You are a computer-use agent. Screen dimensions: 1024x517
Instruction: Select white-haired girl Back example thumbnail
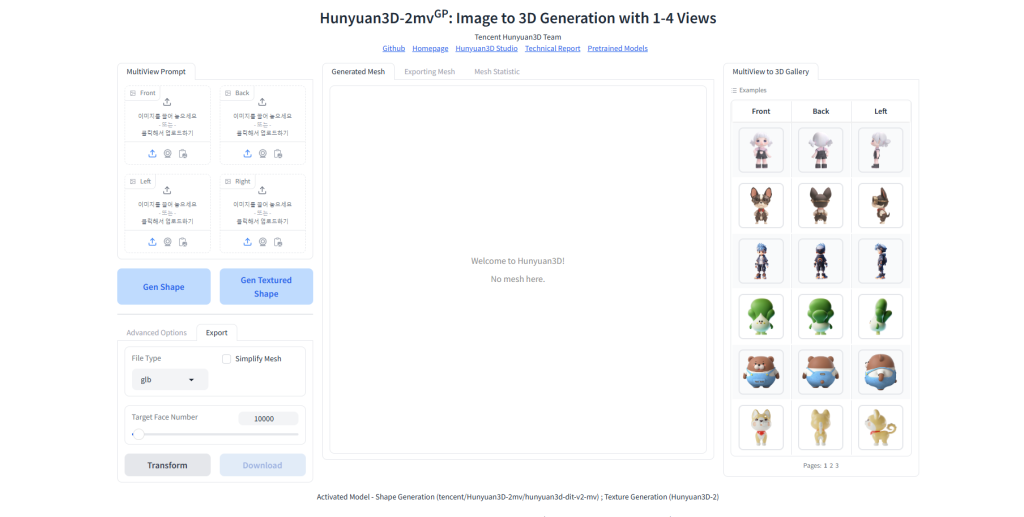click(821, 150)
